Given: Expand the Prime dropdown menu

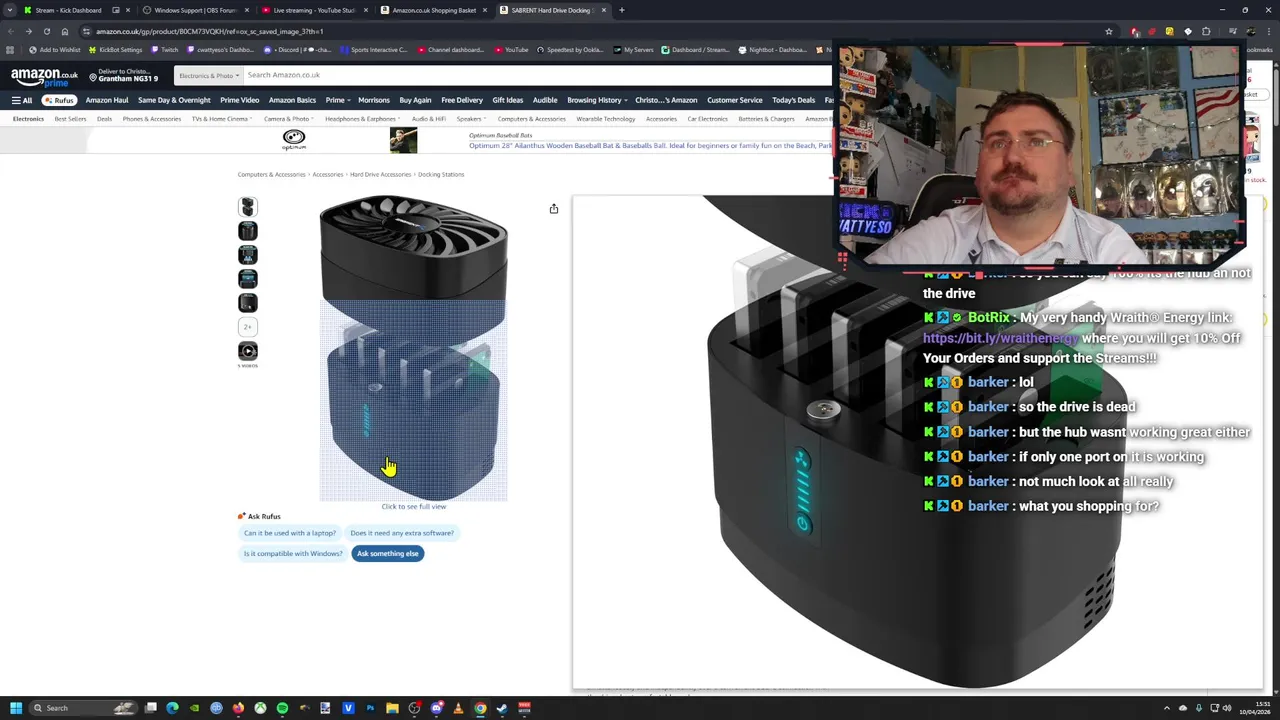Looking at the screenshot, I should click(x=336, y=100).
